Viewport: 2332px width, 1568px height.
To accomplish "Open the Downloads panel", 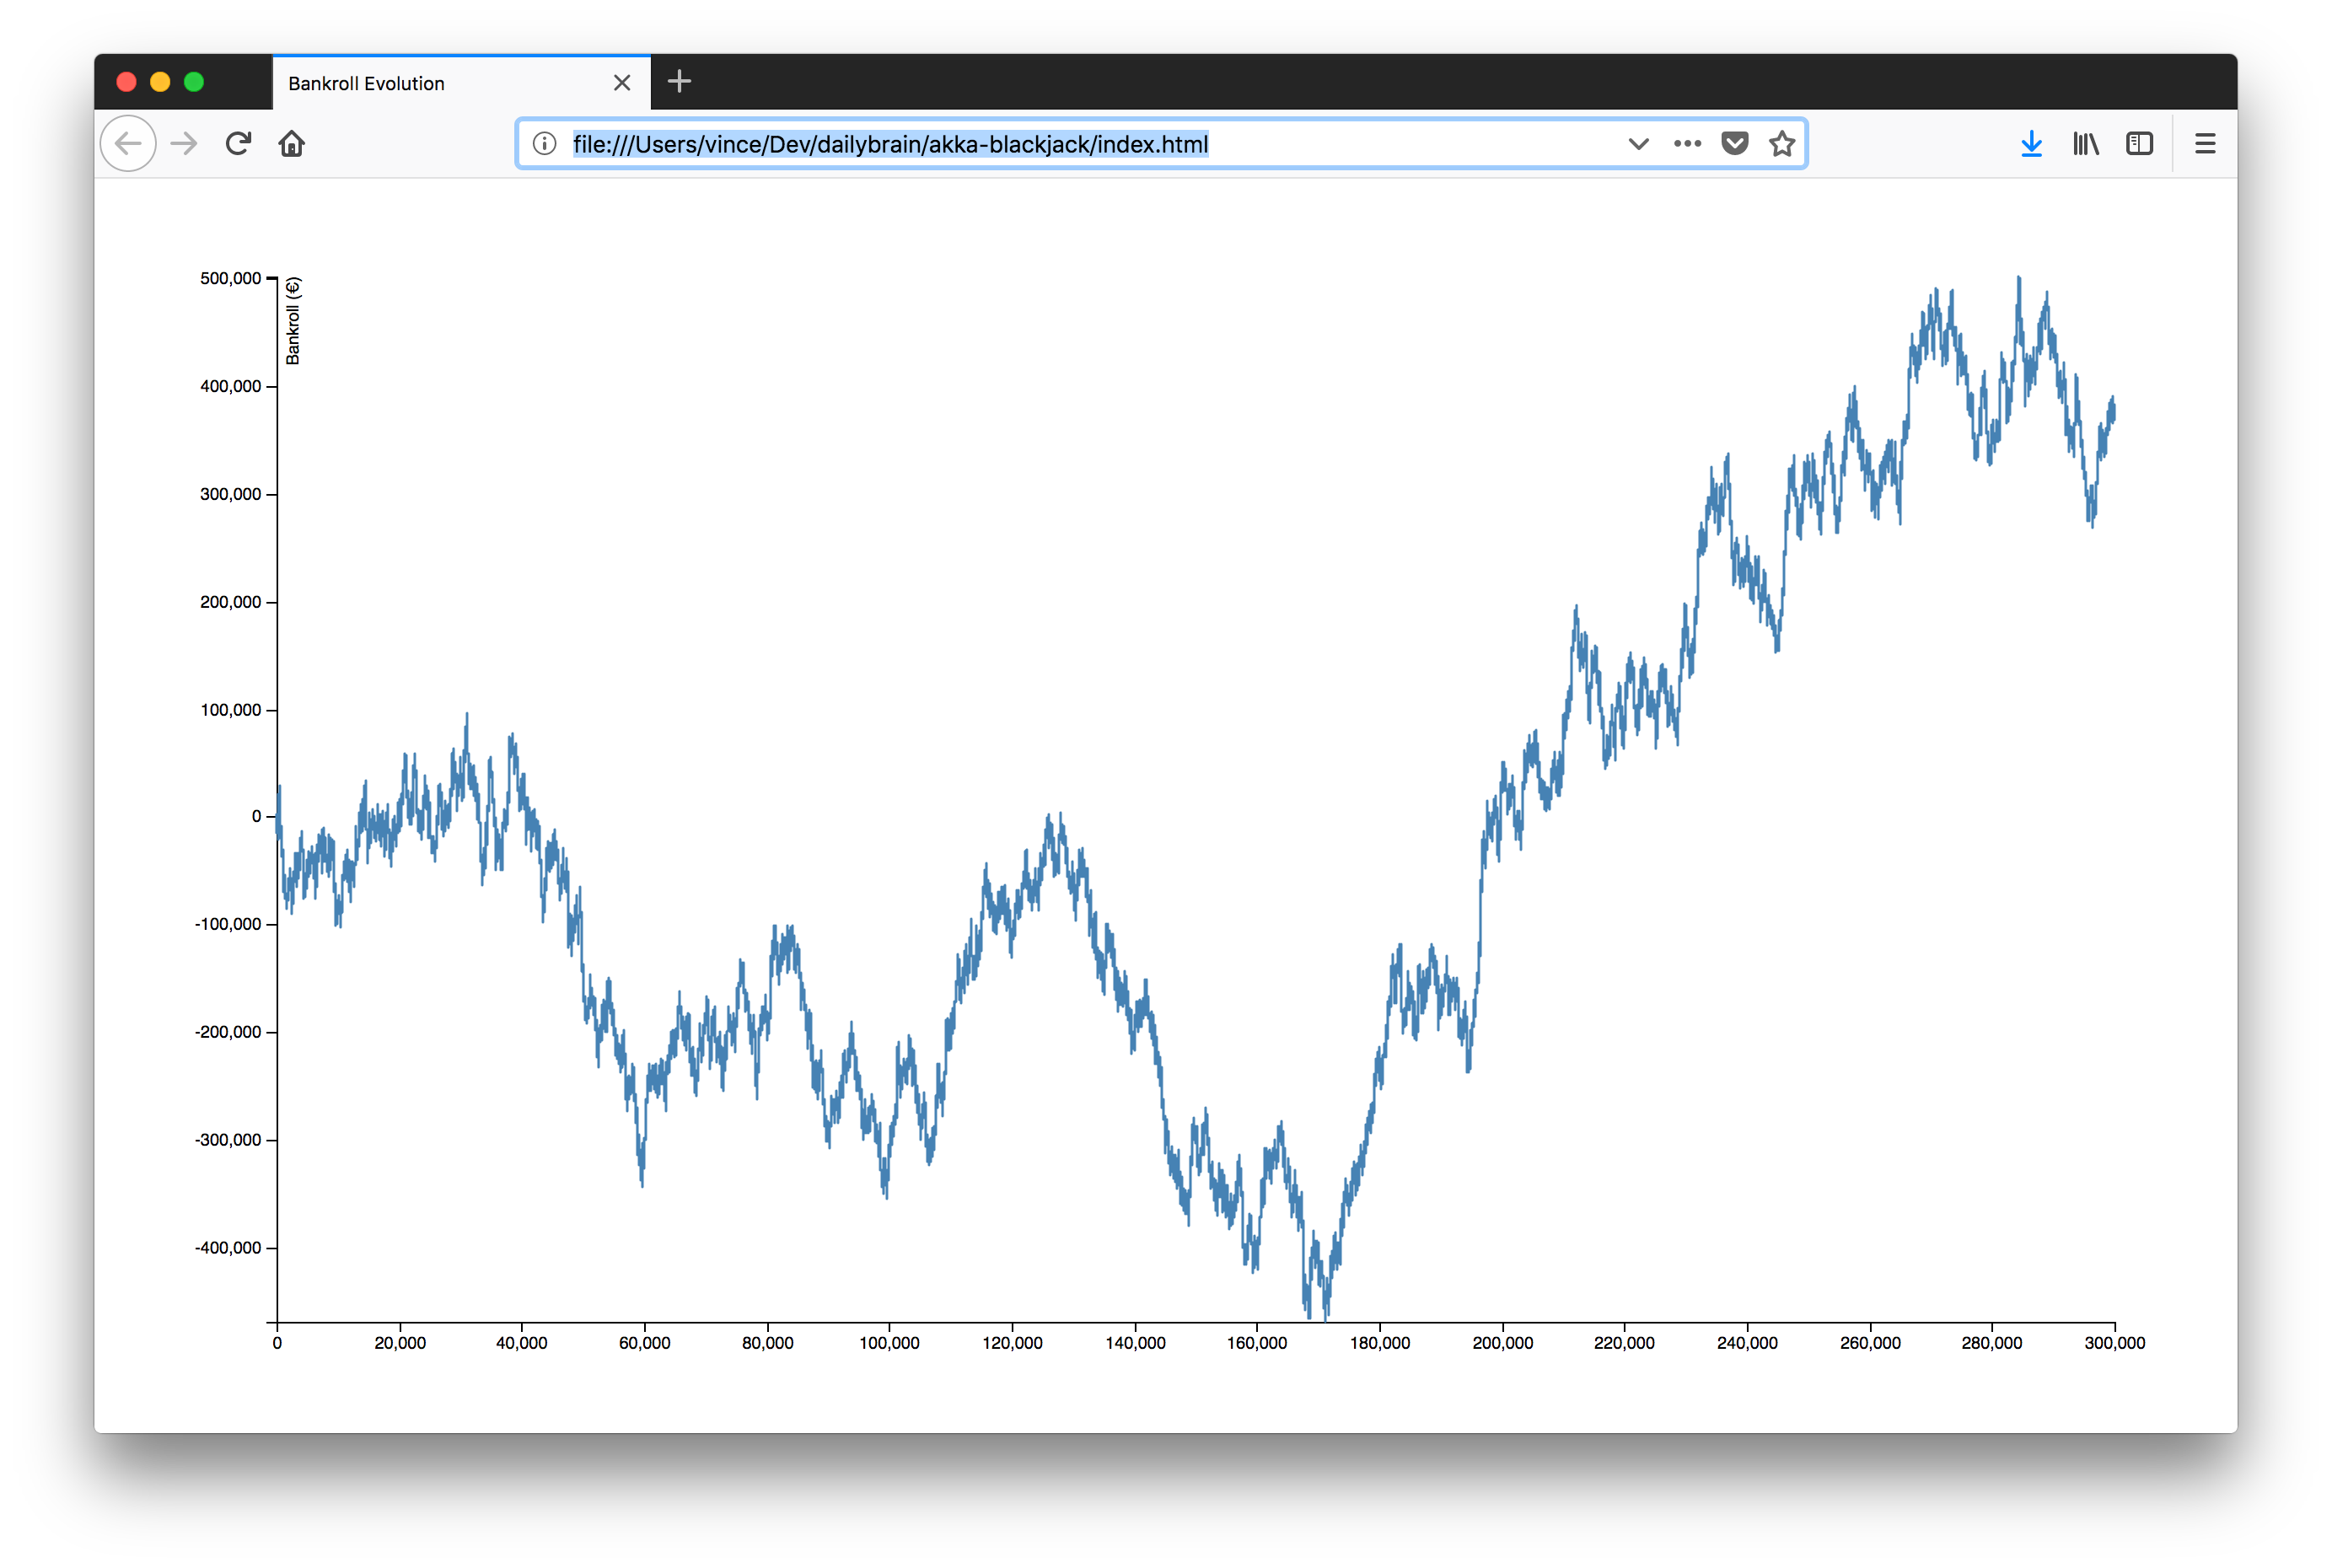I will click(x=2031, y=144).
